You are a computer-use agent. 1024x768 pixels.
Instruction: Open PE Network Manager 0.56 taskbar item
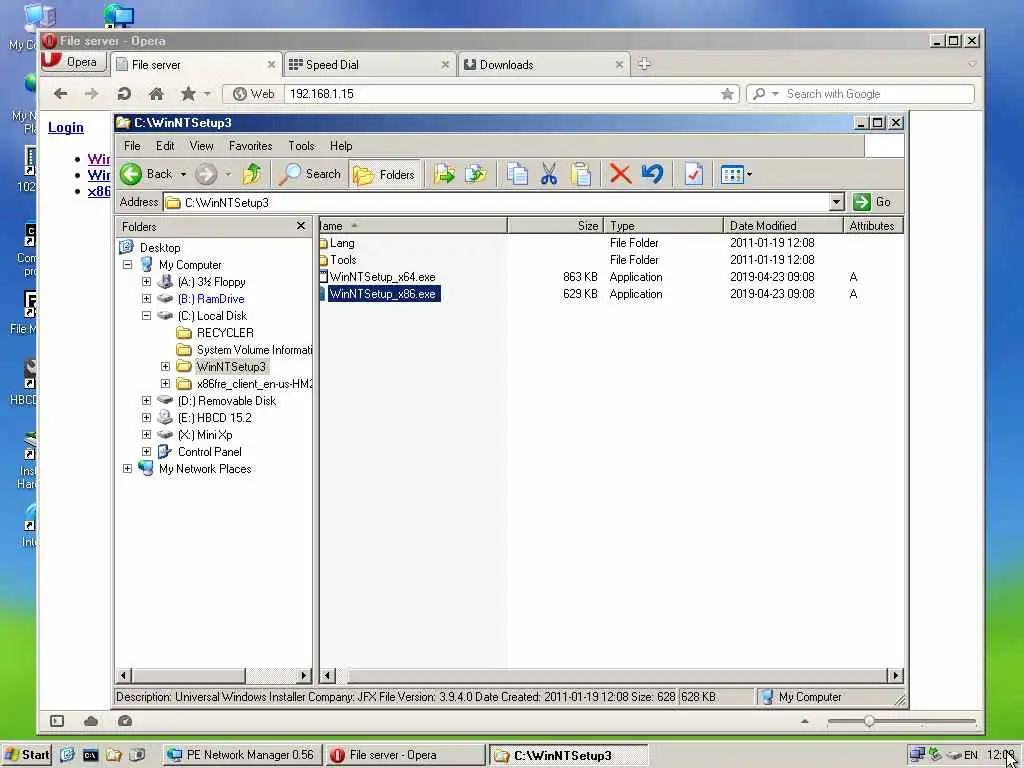(x=241, y=755)
